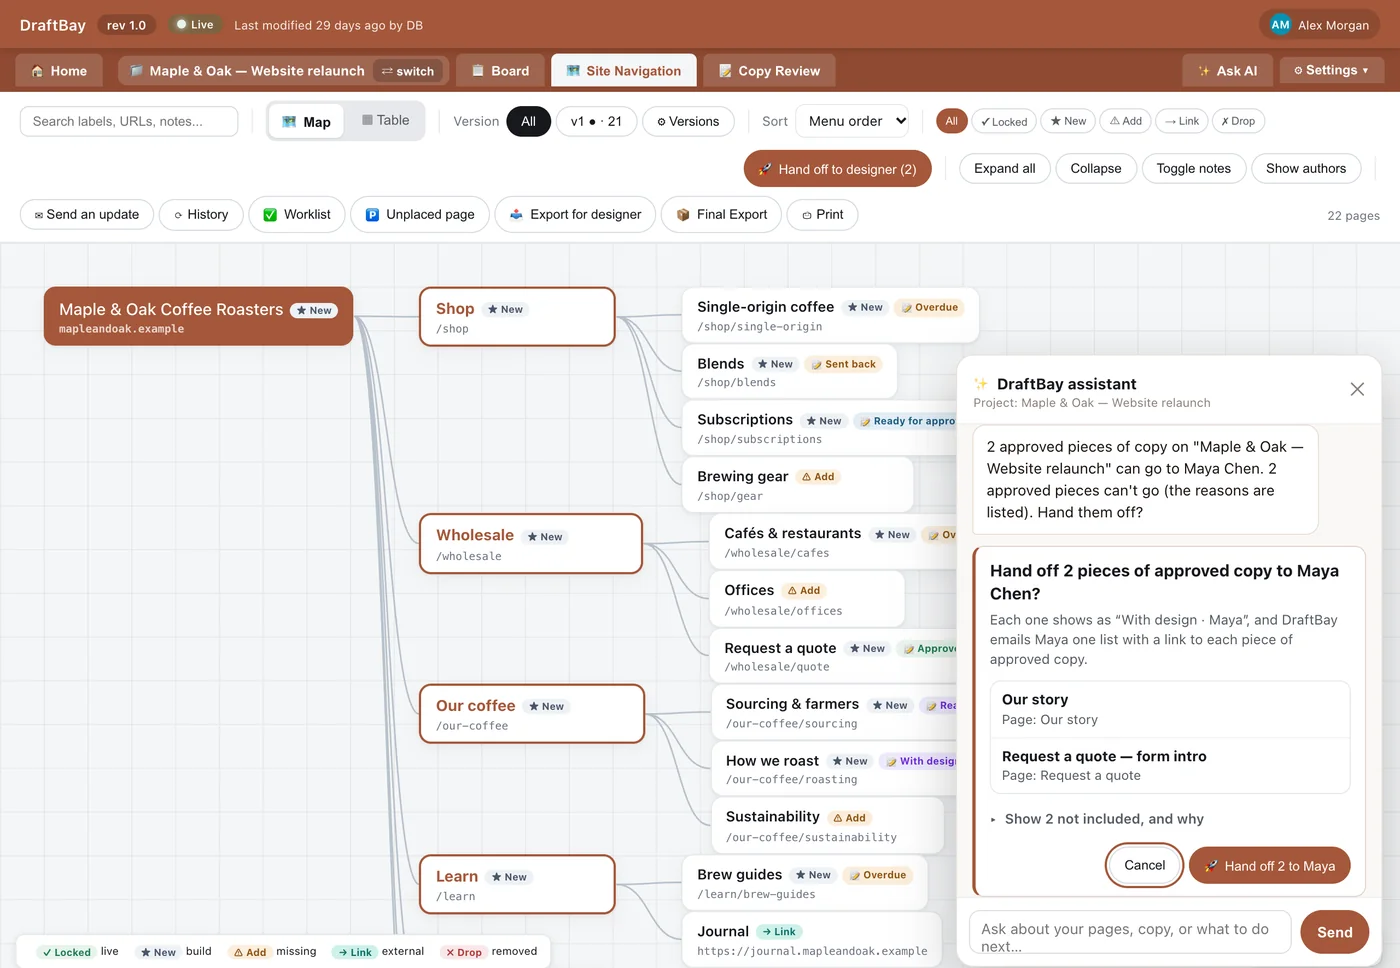Select the Wholesale page node
The image size is (1400, 968).
tap(531, 544)
